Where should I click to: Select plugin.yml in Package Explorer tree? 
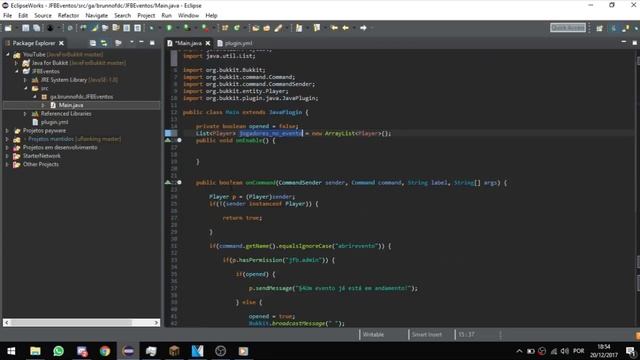(54, 122)
